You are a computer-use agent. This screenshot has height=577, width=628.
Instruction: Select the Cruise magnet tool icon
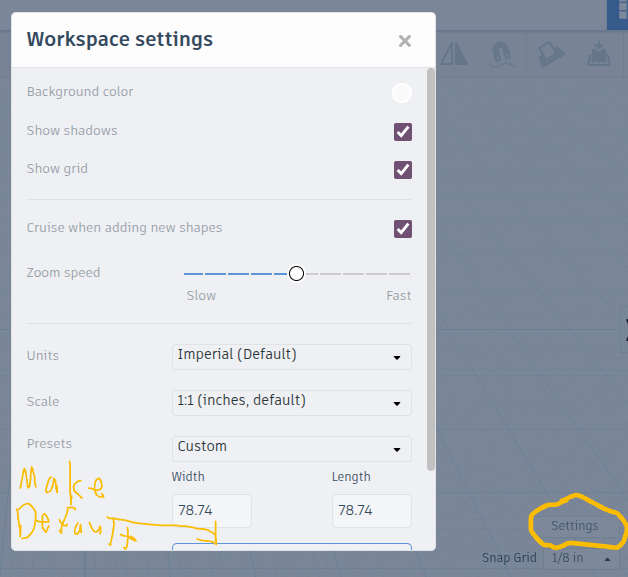pyautogui.click(x=501, y=54)
